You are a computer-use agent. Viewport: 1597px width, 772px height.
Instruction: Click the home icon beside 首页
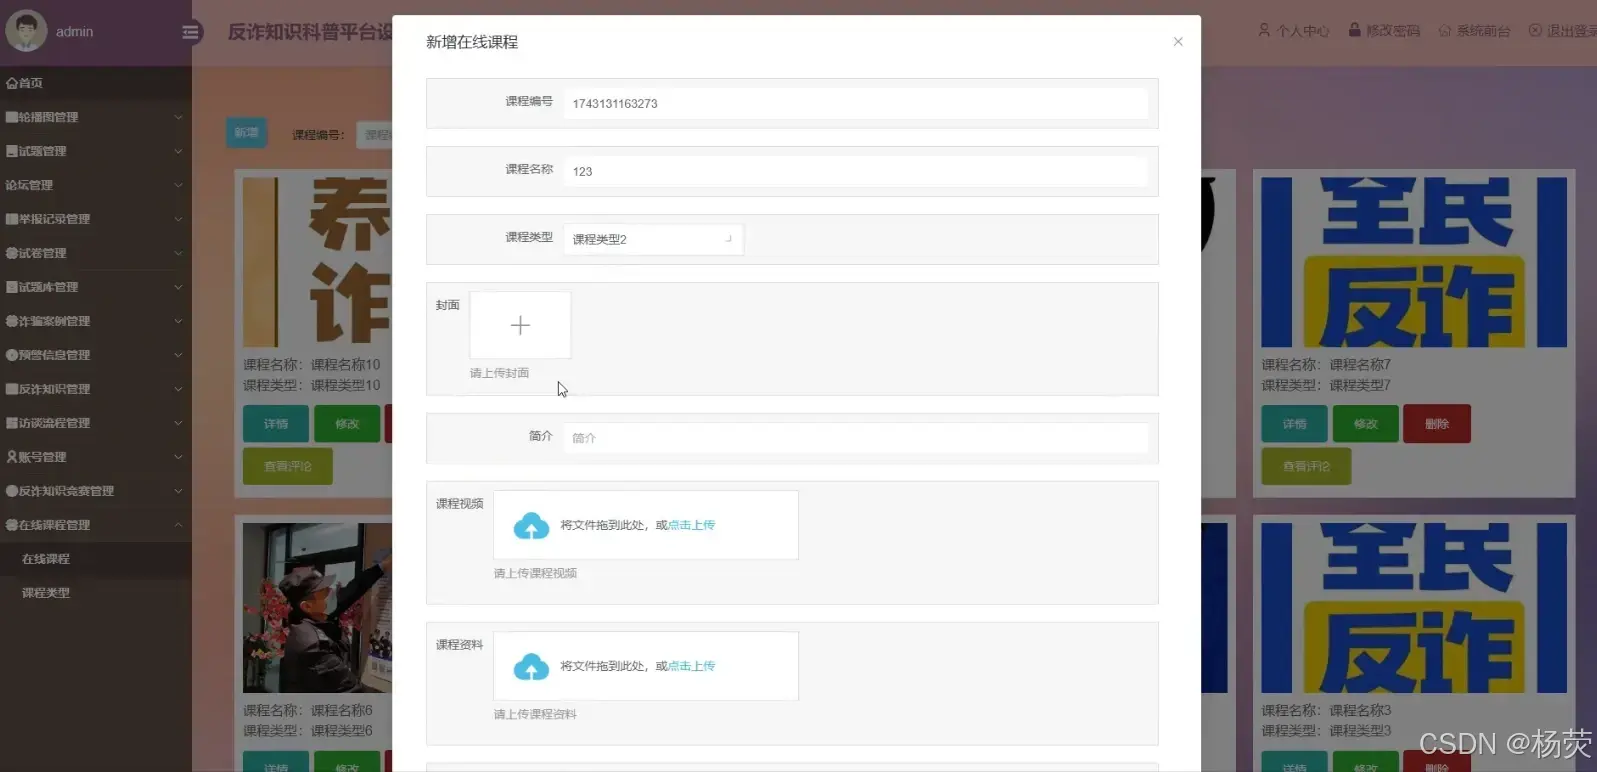click(x=11, y=83)
